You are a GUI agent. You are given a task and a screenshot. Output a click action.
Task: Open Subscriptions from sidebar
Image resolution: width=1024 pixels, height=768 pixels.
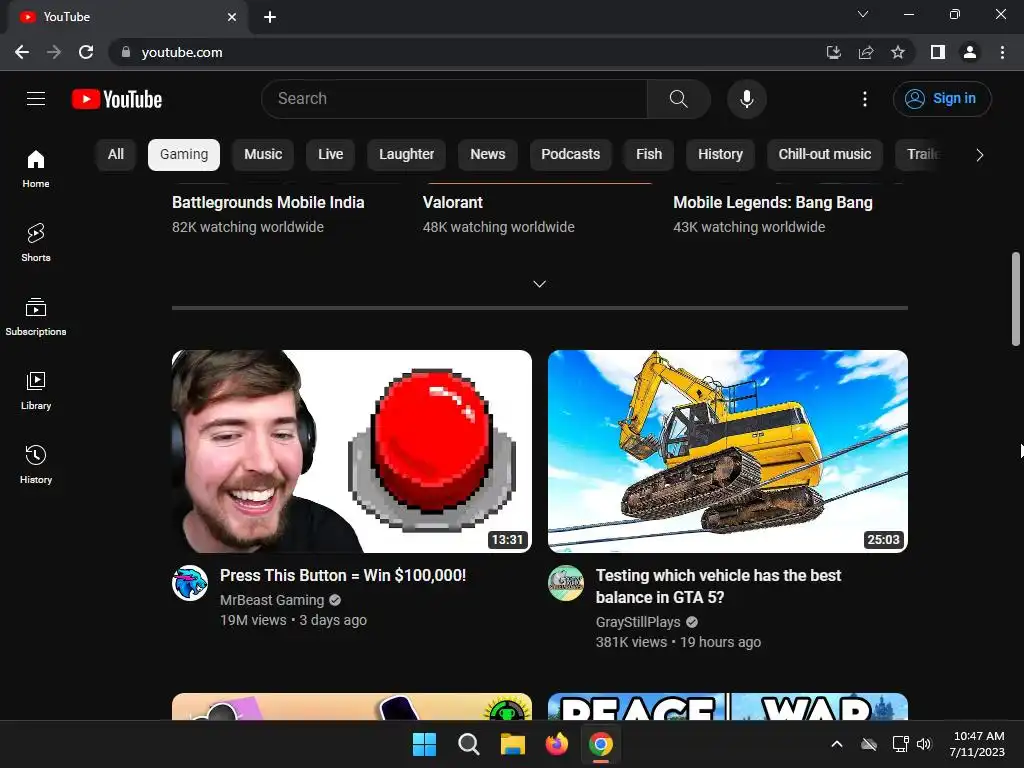coord(36,316)
